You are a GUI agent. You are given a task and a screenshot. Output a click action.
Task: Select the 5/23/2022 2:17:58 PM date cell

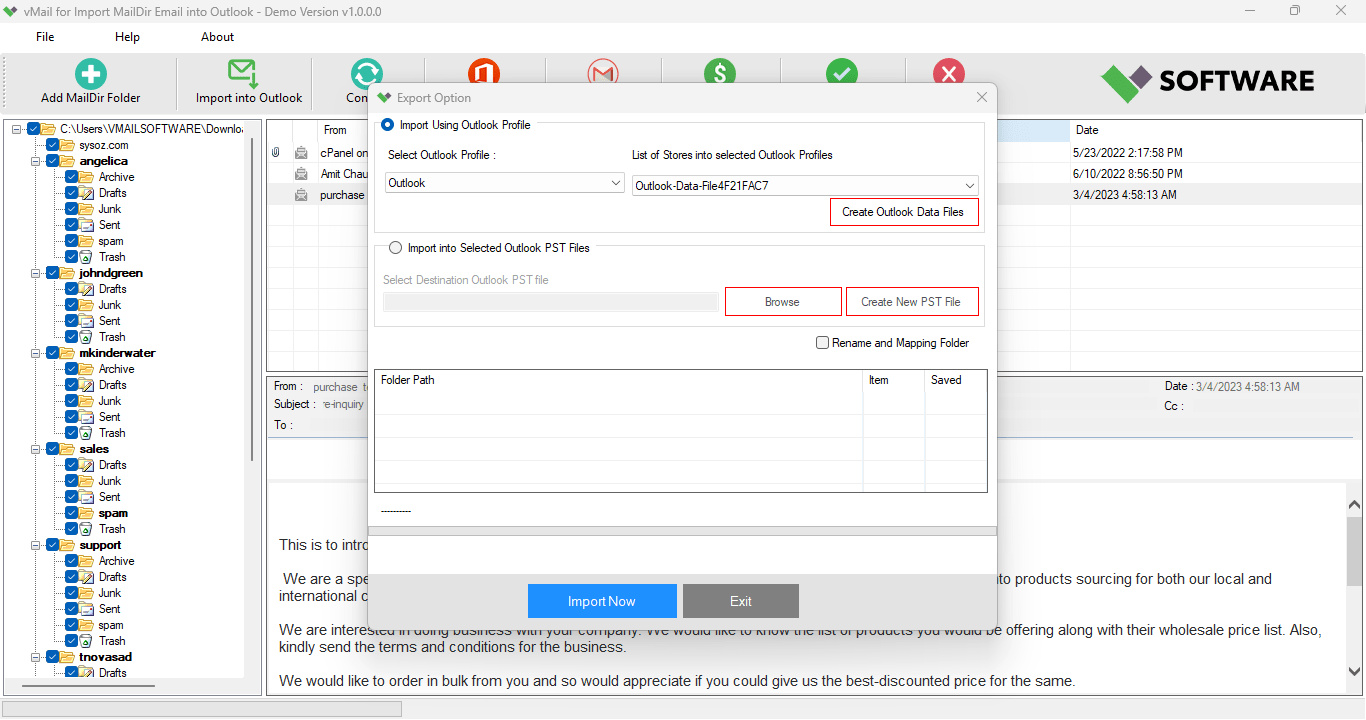coord(1127,153)
